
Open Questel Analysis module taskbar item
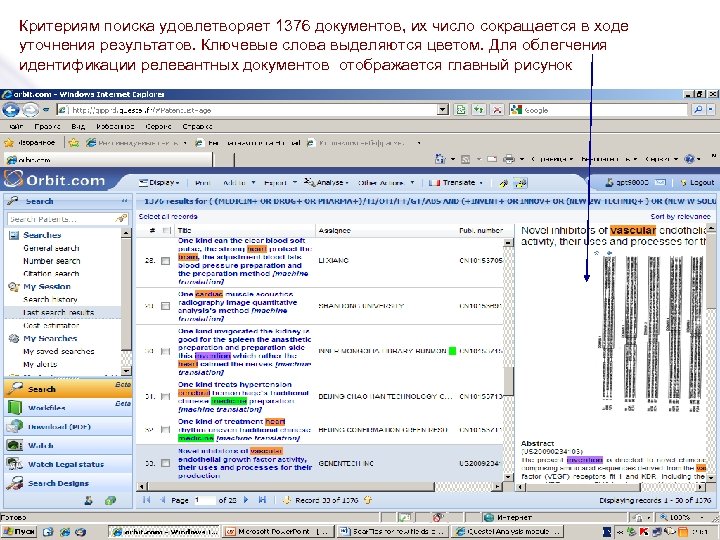pyautogui.click(x=507, y=532)
